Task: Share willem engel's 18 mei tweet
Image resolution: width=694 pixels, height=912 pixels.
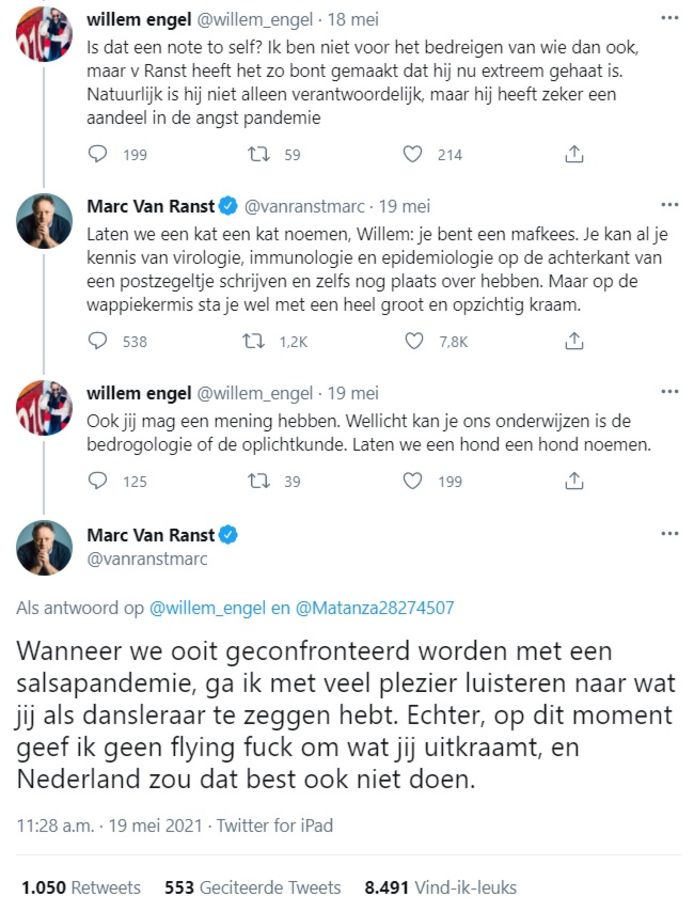Action: 574,154
